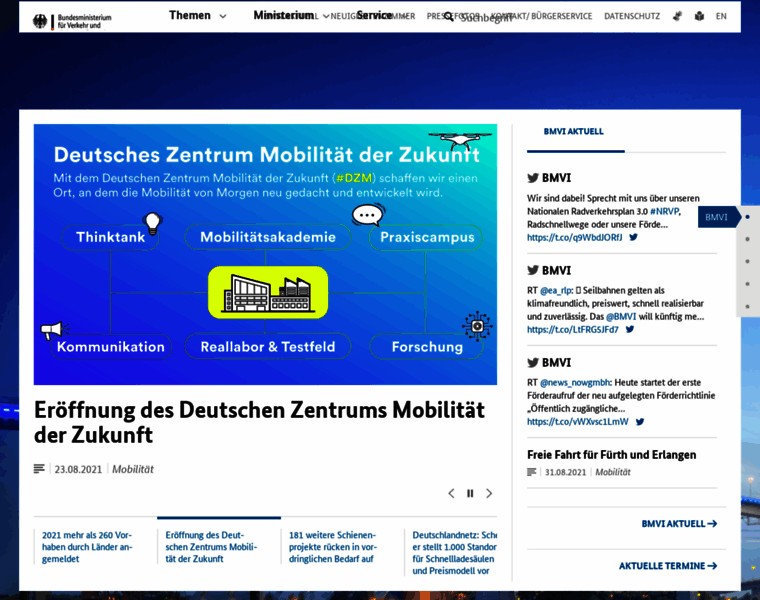Open the @BMVI mention link

[621, 316]
